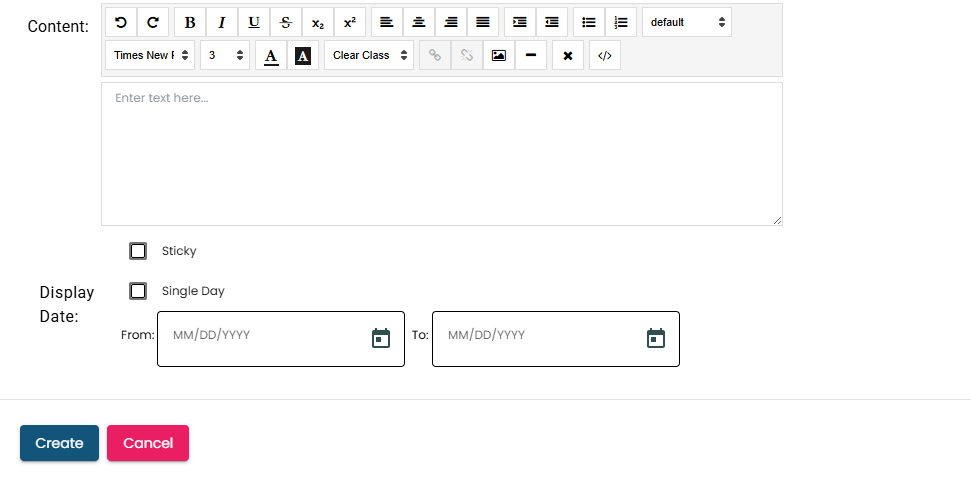Click the remove formatting X icon
Screen dimensions: 971x484
pyautogui.click(x=567, y=55)
